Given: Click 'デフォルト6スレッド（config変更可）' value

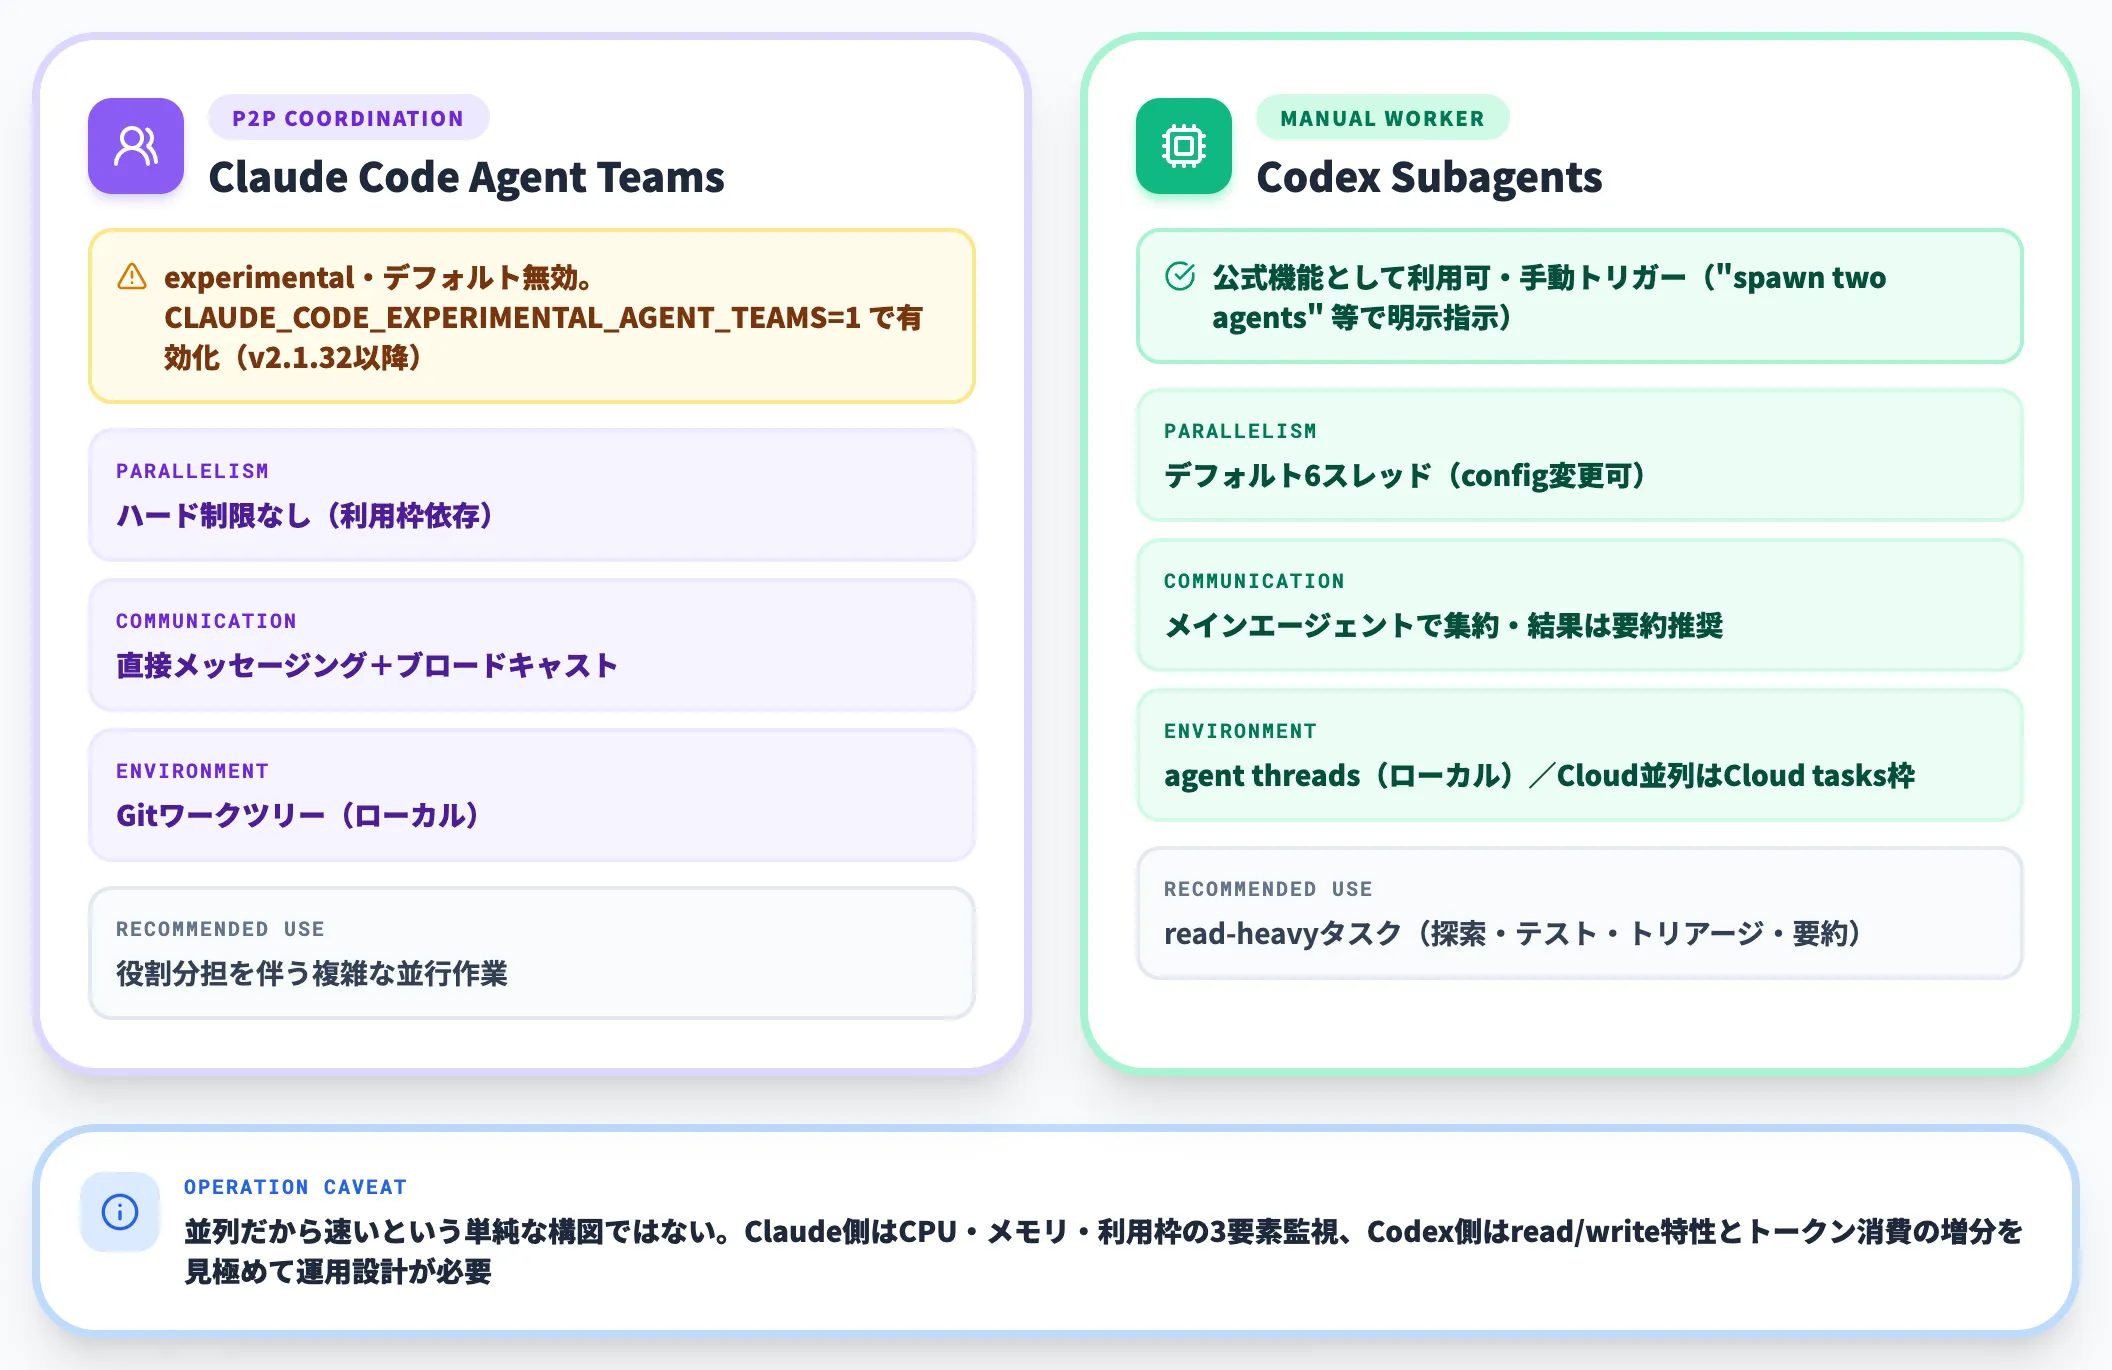Looking at the screenshot, I should (1405, 476).
